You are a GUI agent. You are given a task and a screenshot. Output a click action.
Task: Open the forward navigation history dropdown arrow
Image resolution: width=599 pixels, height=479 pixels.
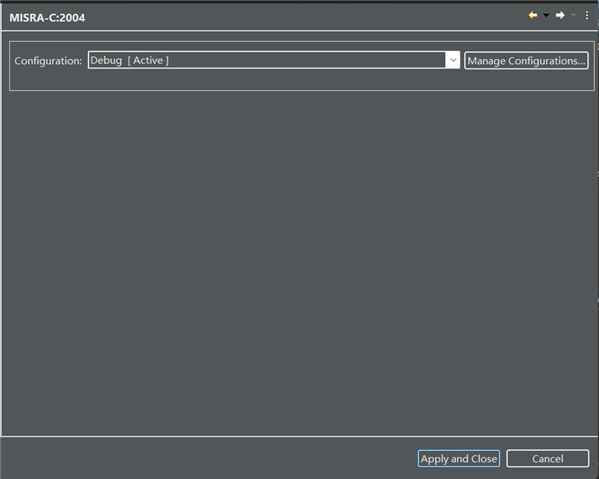click(x=573, y=15)
